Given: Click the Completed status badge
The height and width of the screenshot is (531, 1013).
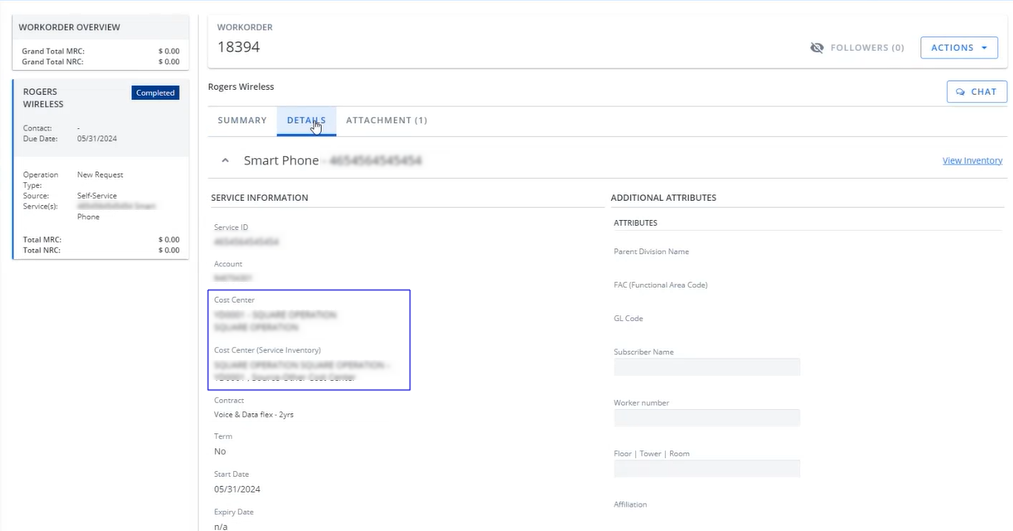Looking at the screenshot, I should [155, 93].
